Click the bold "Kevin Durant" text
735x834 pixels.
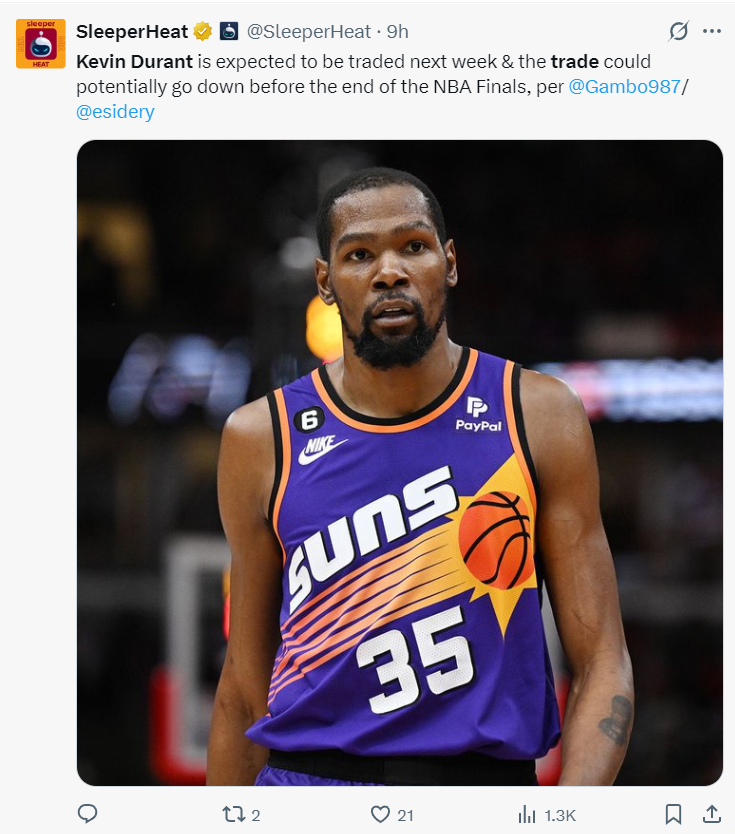(134, 62)
